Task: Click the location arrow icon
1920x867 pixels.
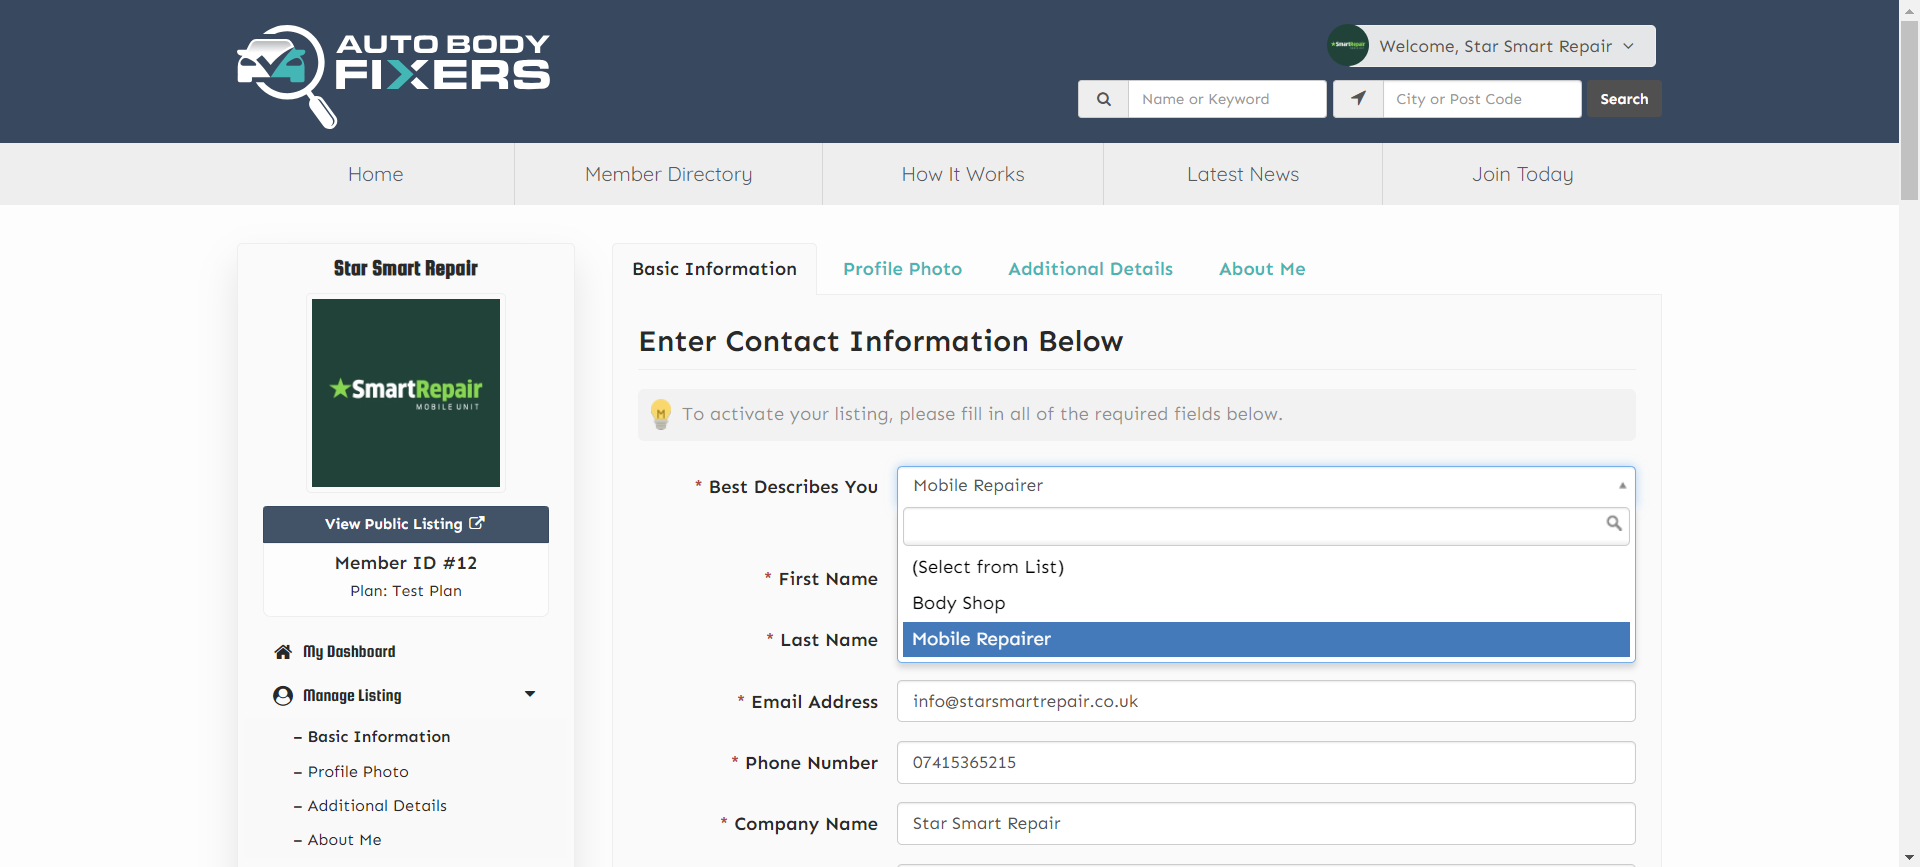Action: (x=1358, y=99)
